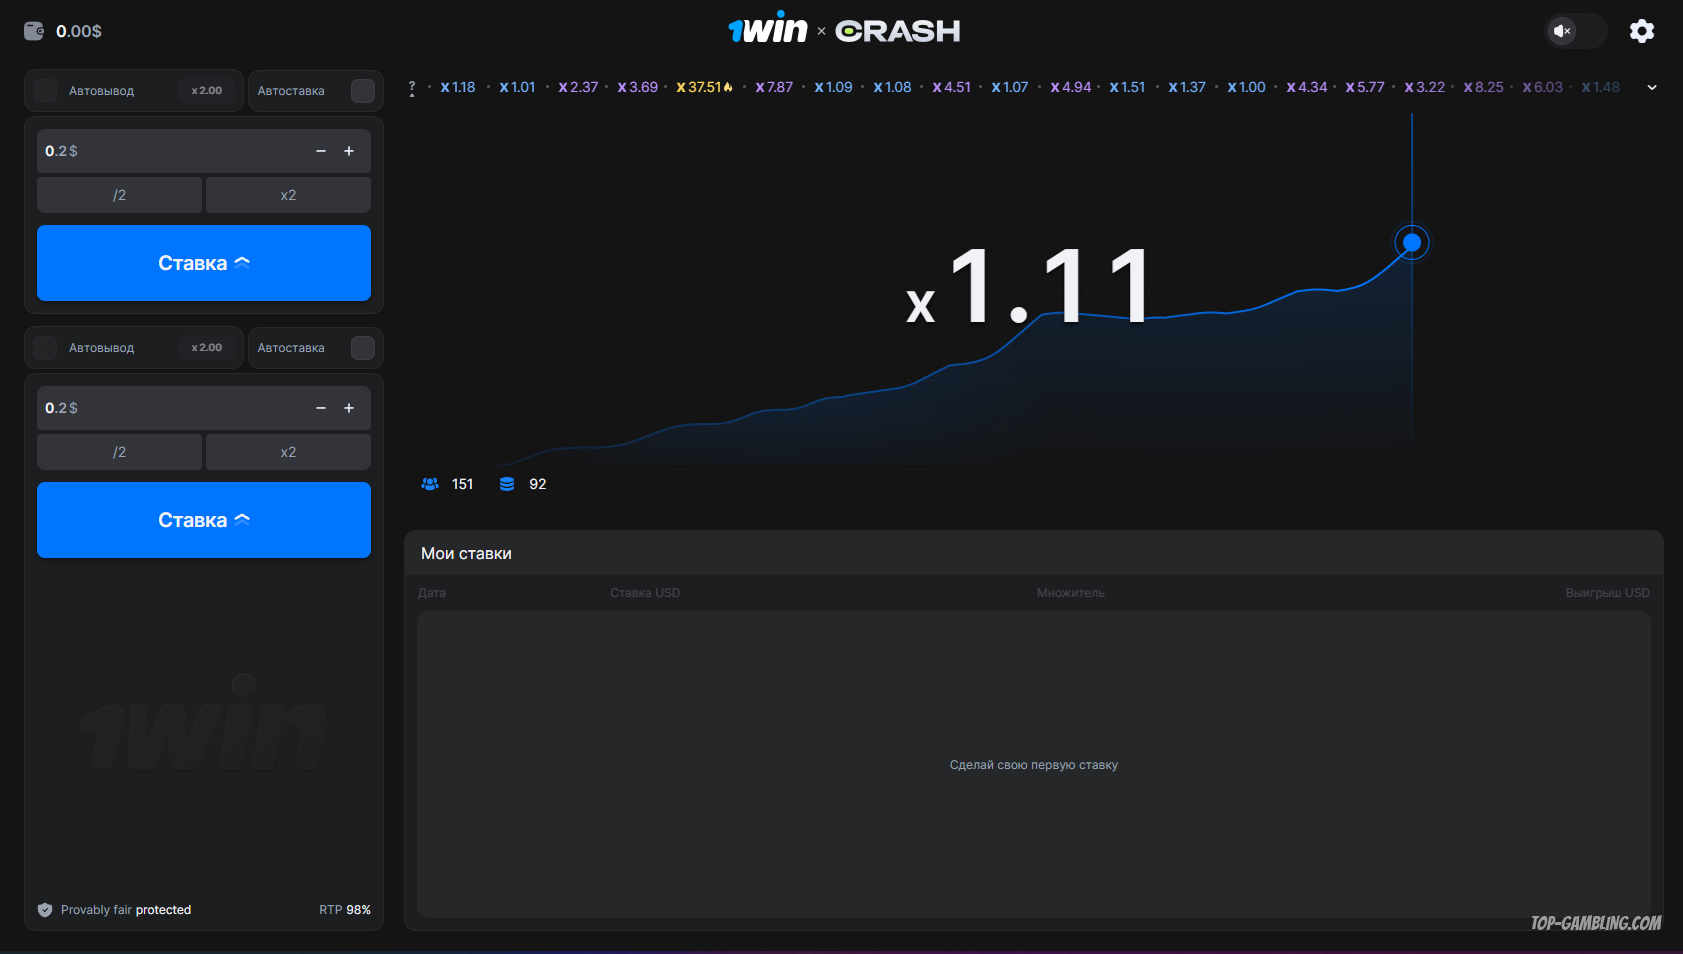
Task: Halve the first bet with /2
Action: click(x=119, y=195)
